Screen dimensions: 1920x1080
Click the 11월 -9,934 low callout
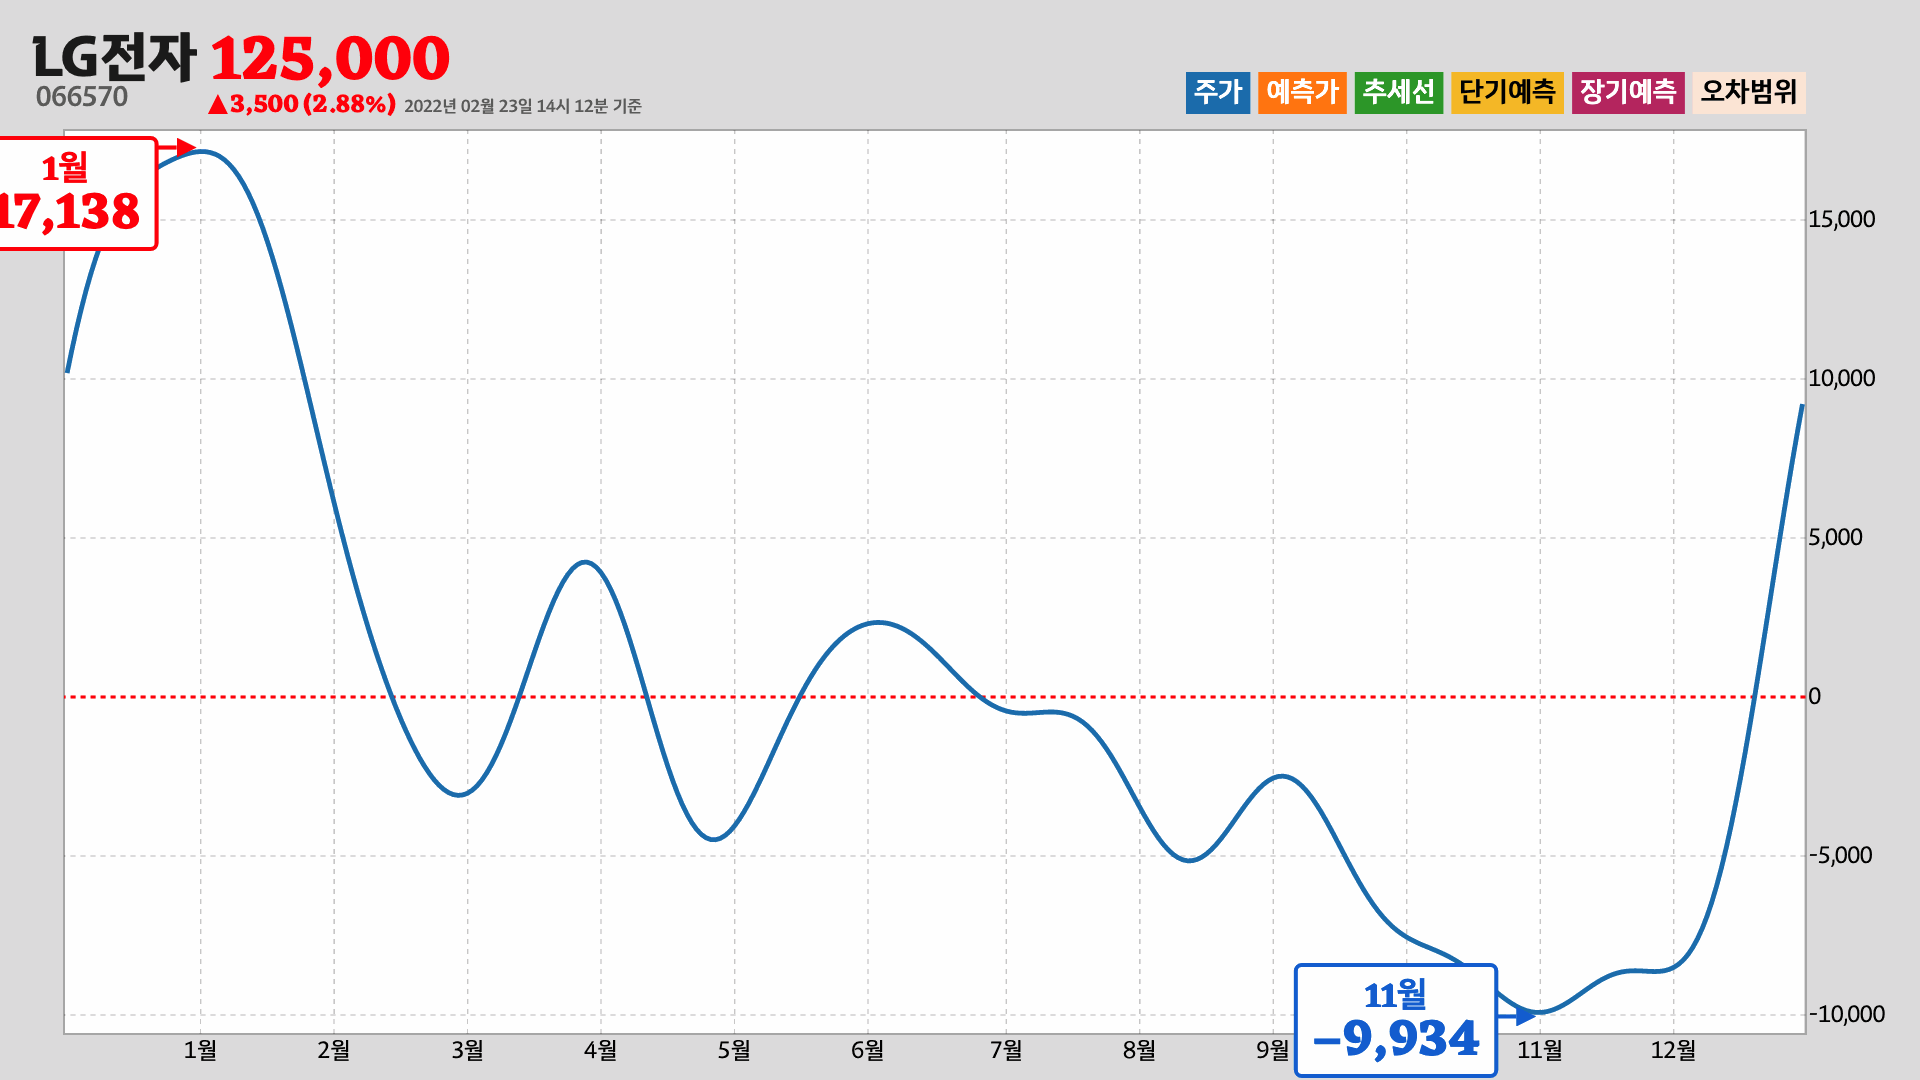(x=1396, y=1020)
